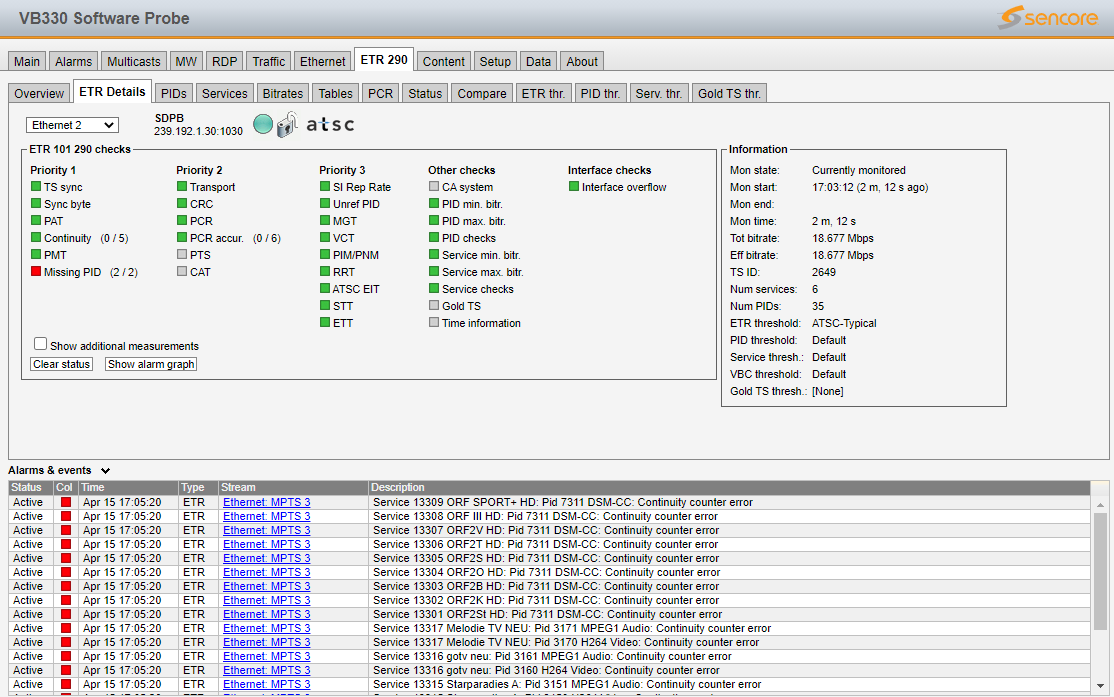Click the red Missing PID status indicator

coord(36,272)
